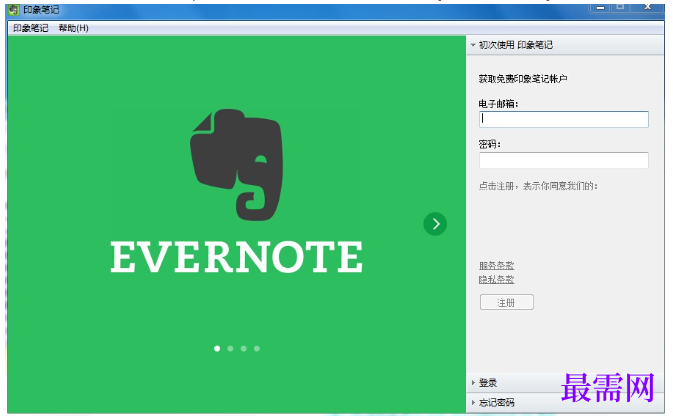Image resolution: width=673 pixels, height=419 pixels.
Task: Minimize the 印象笔记 window
Action: click(x=600, y=7)
